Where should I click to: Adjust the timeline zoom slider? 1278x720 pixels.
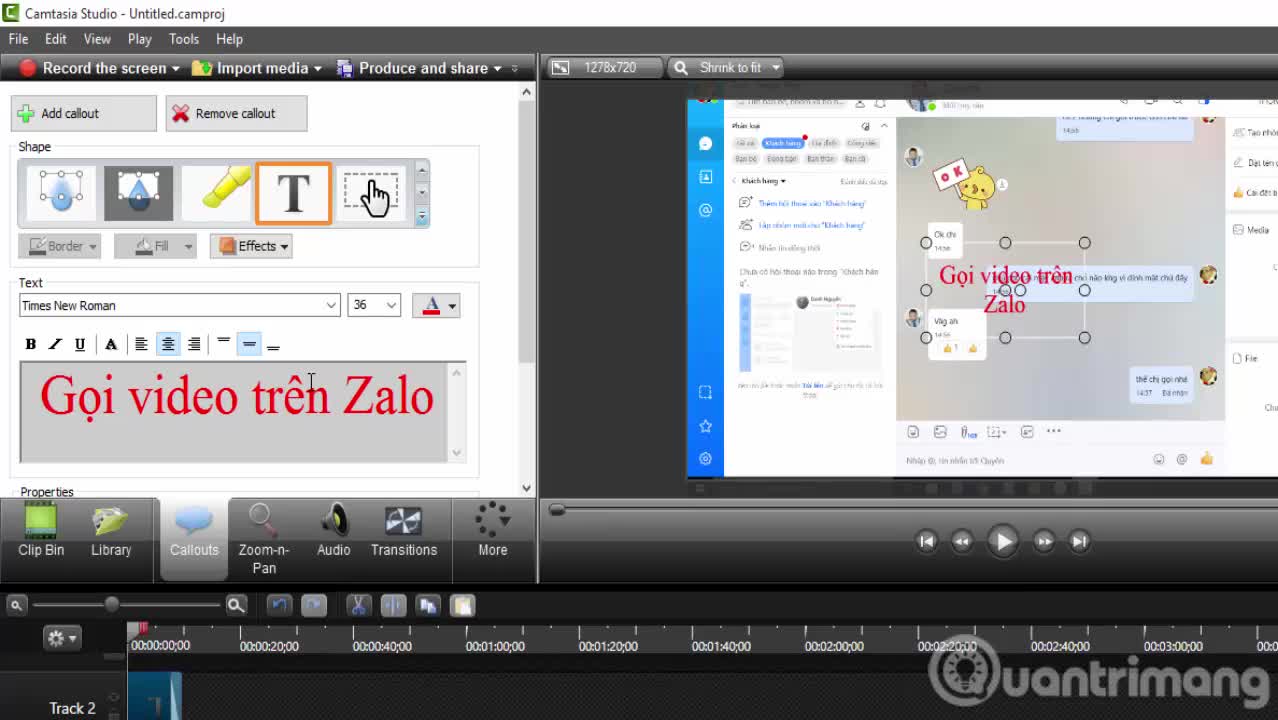pos(112,604)
